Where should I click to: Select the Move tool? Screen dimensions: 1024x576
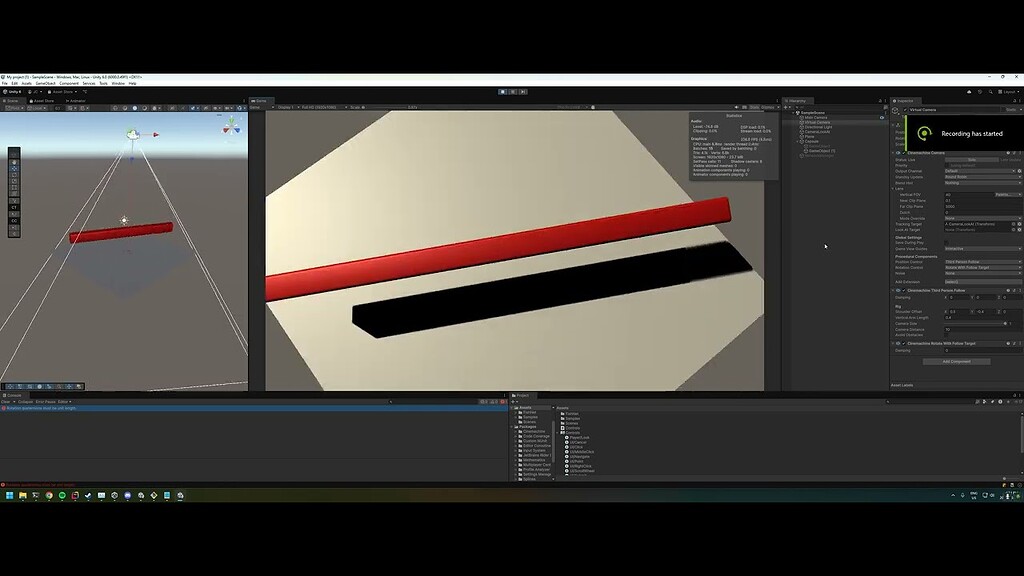tap(14, 168)
